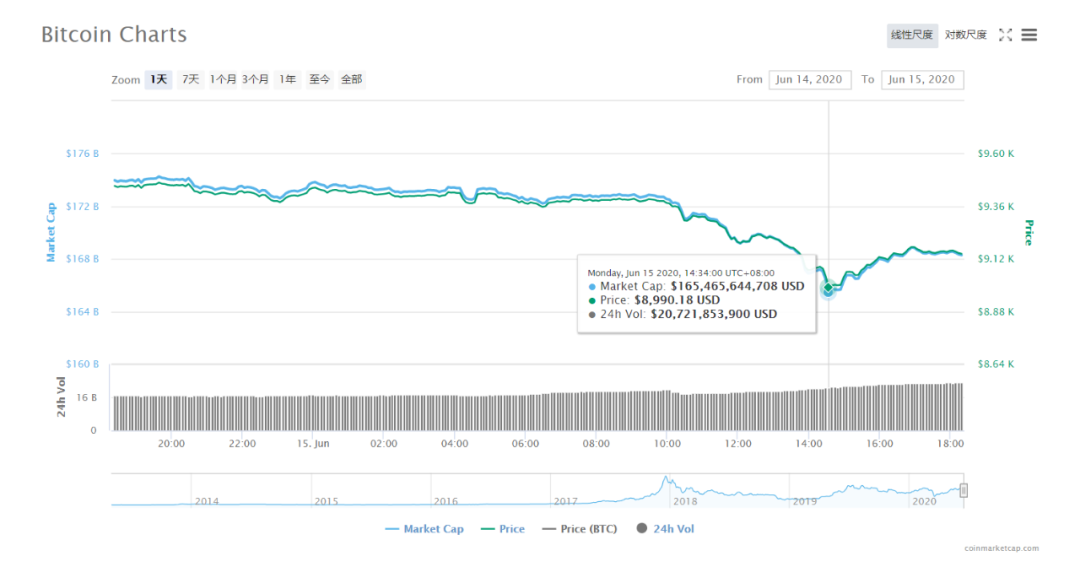Viewport: 1080px width, 567px height.
Task: Toggle Price (BTC) series in legend
Action: [x=579, y=529]
